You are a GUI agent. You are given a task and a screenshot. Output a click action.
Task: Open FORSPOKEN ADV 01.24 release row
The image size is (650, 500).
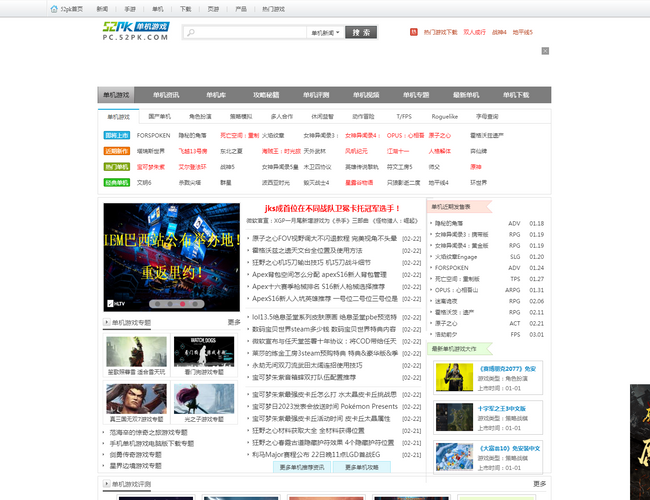(x=488, y=268)
